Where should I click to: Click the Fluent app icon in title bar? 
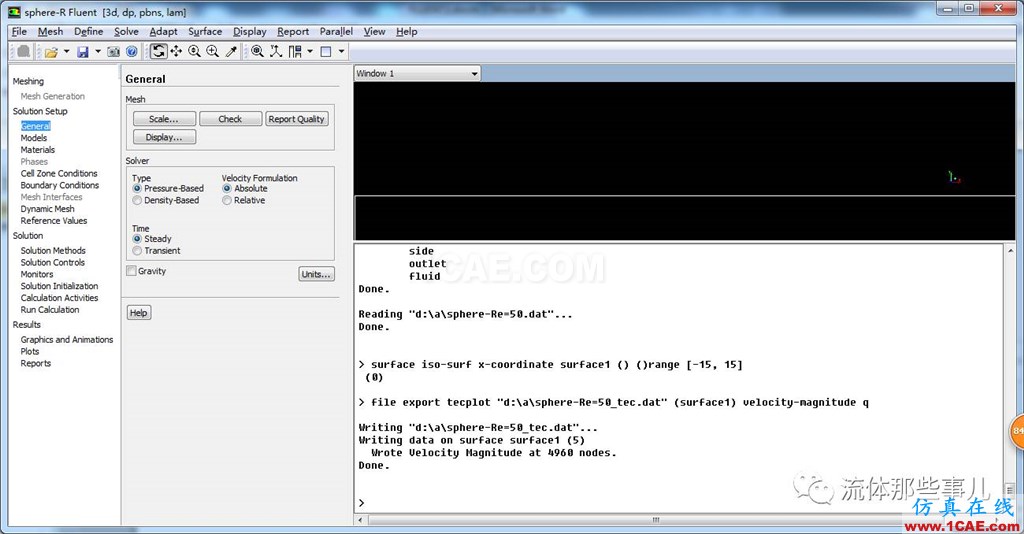pos(14,12)
